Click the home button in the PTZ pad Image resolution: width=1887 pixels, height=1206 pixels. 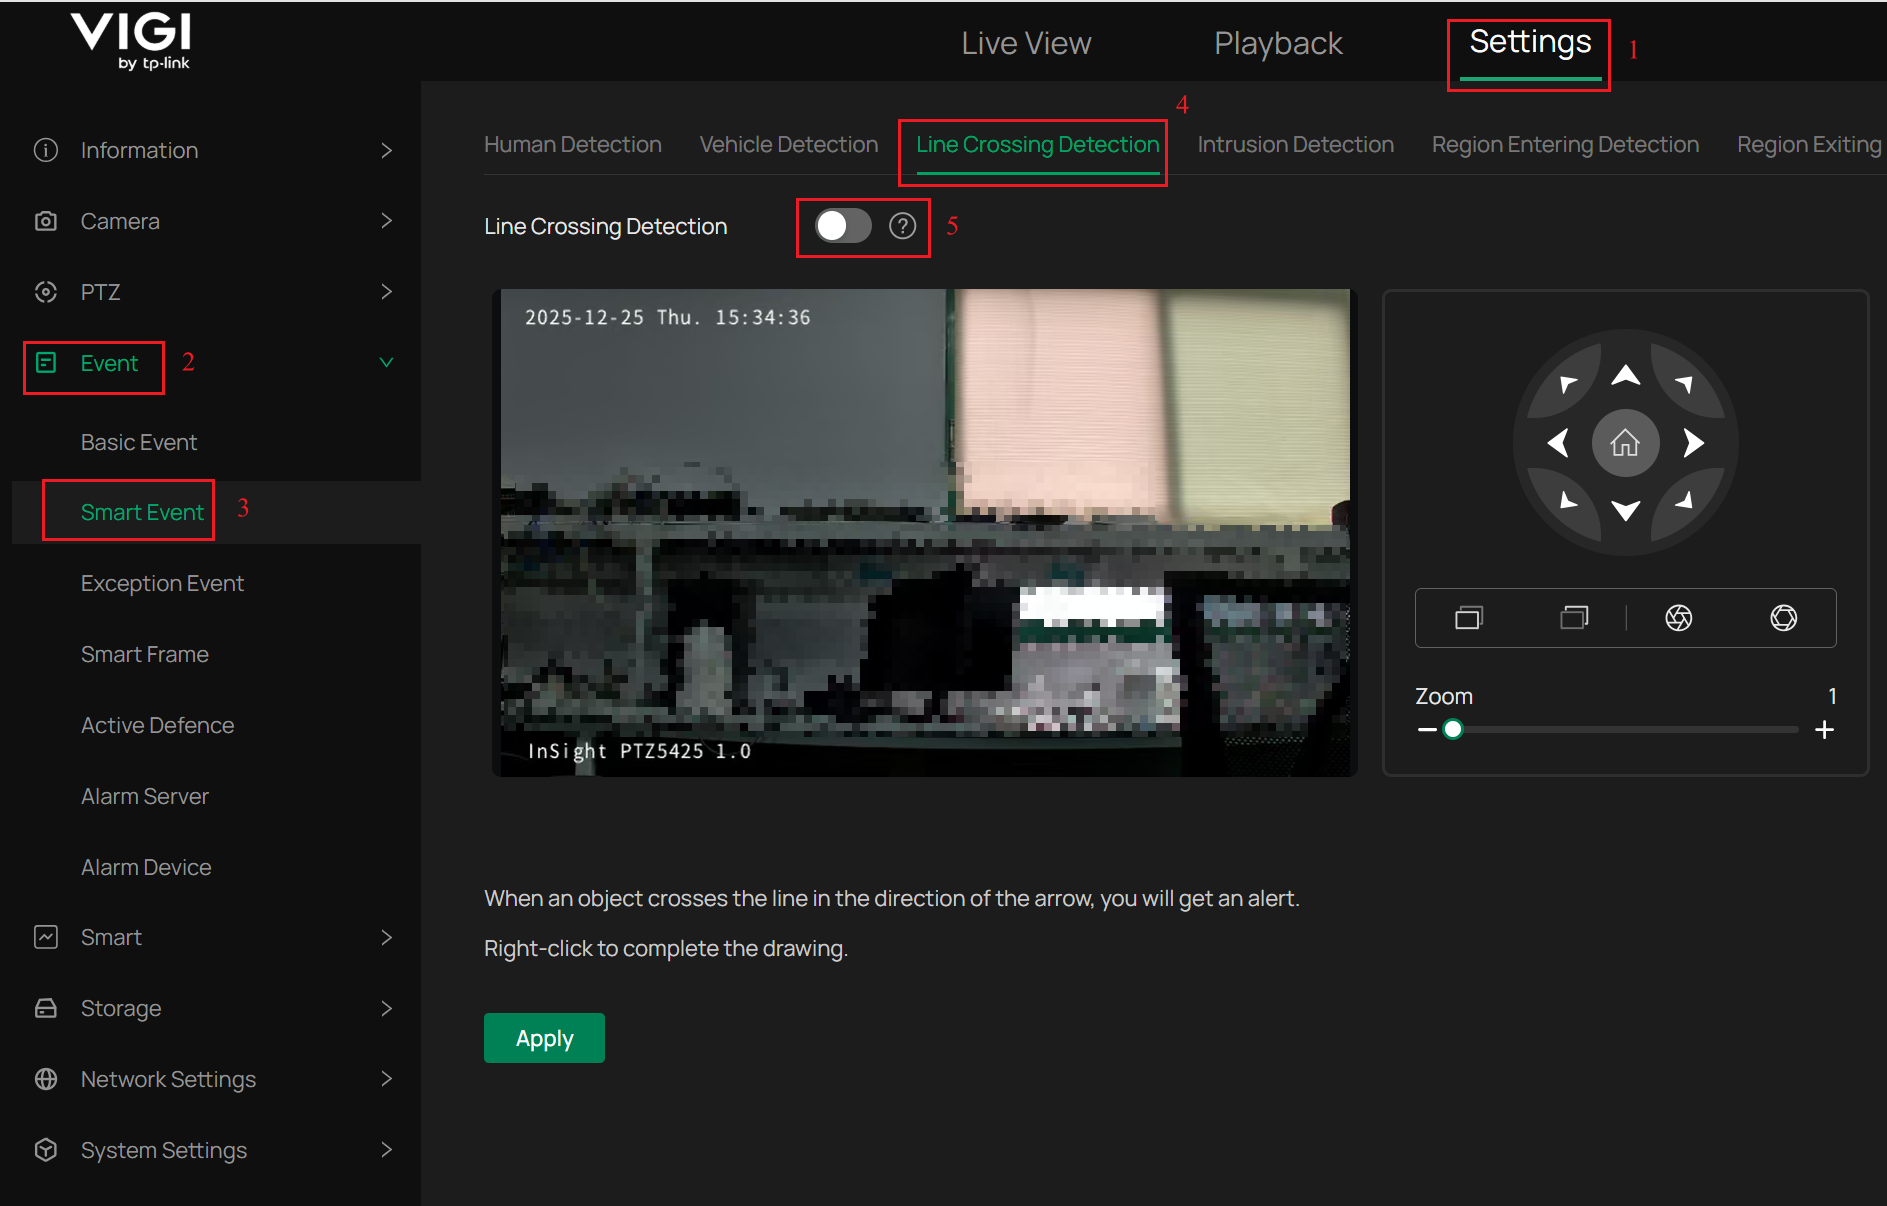1626,443
